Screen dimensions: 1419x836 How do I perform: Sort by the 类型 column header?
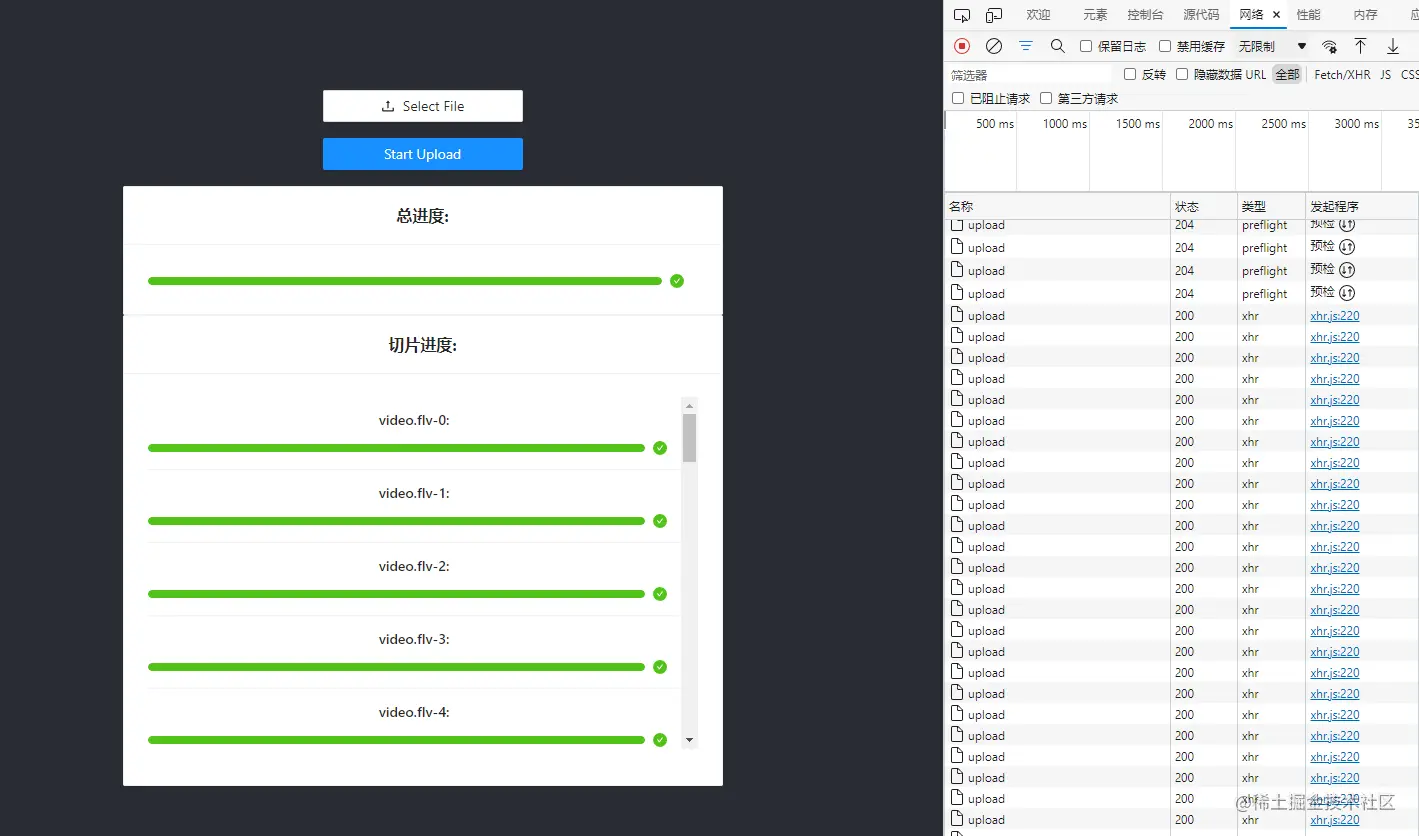tap(1271, 206)
